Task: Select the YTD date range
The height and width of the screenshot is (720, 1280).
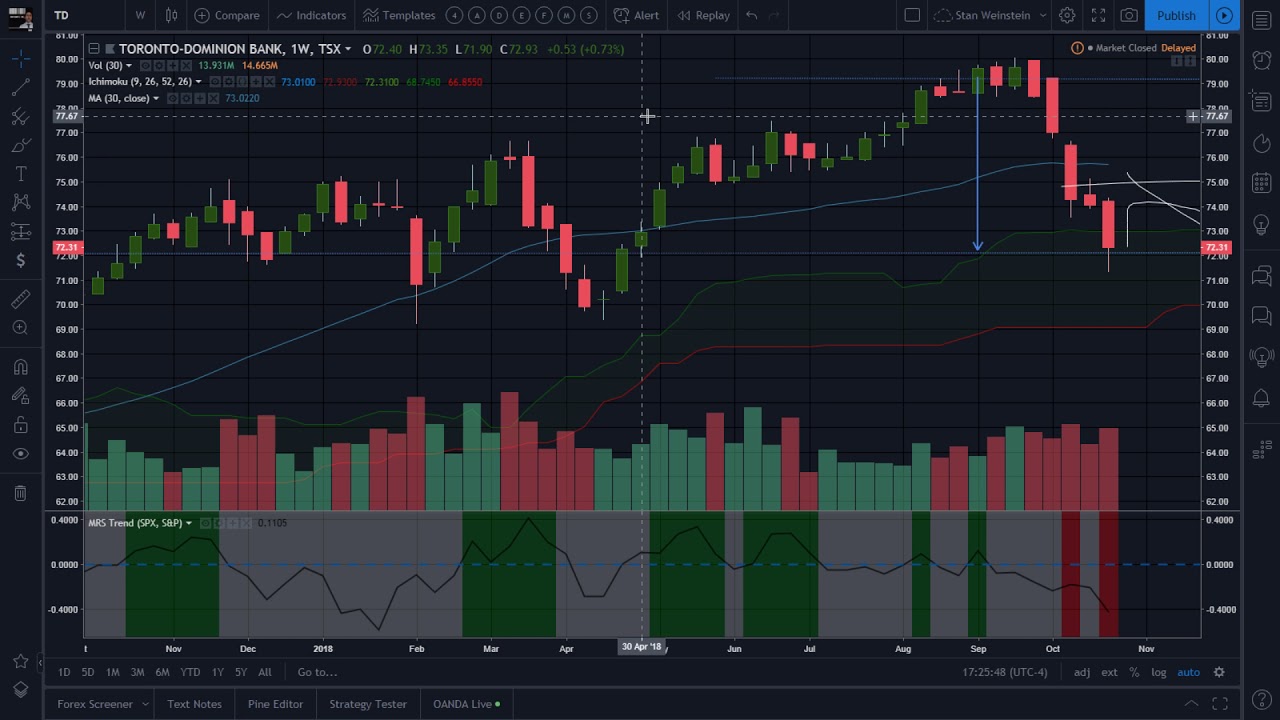Action: (x=190, y=672)
